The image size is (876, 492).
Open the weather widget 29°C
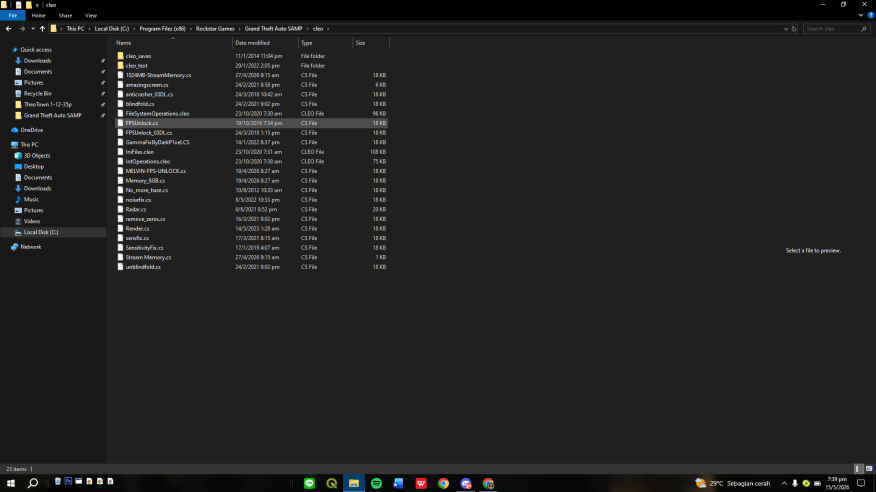[733, 484]
